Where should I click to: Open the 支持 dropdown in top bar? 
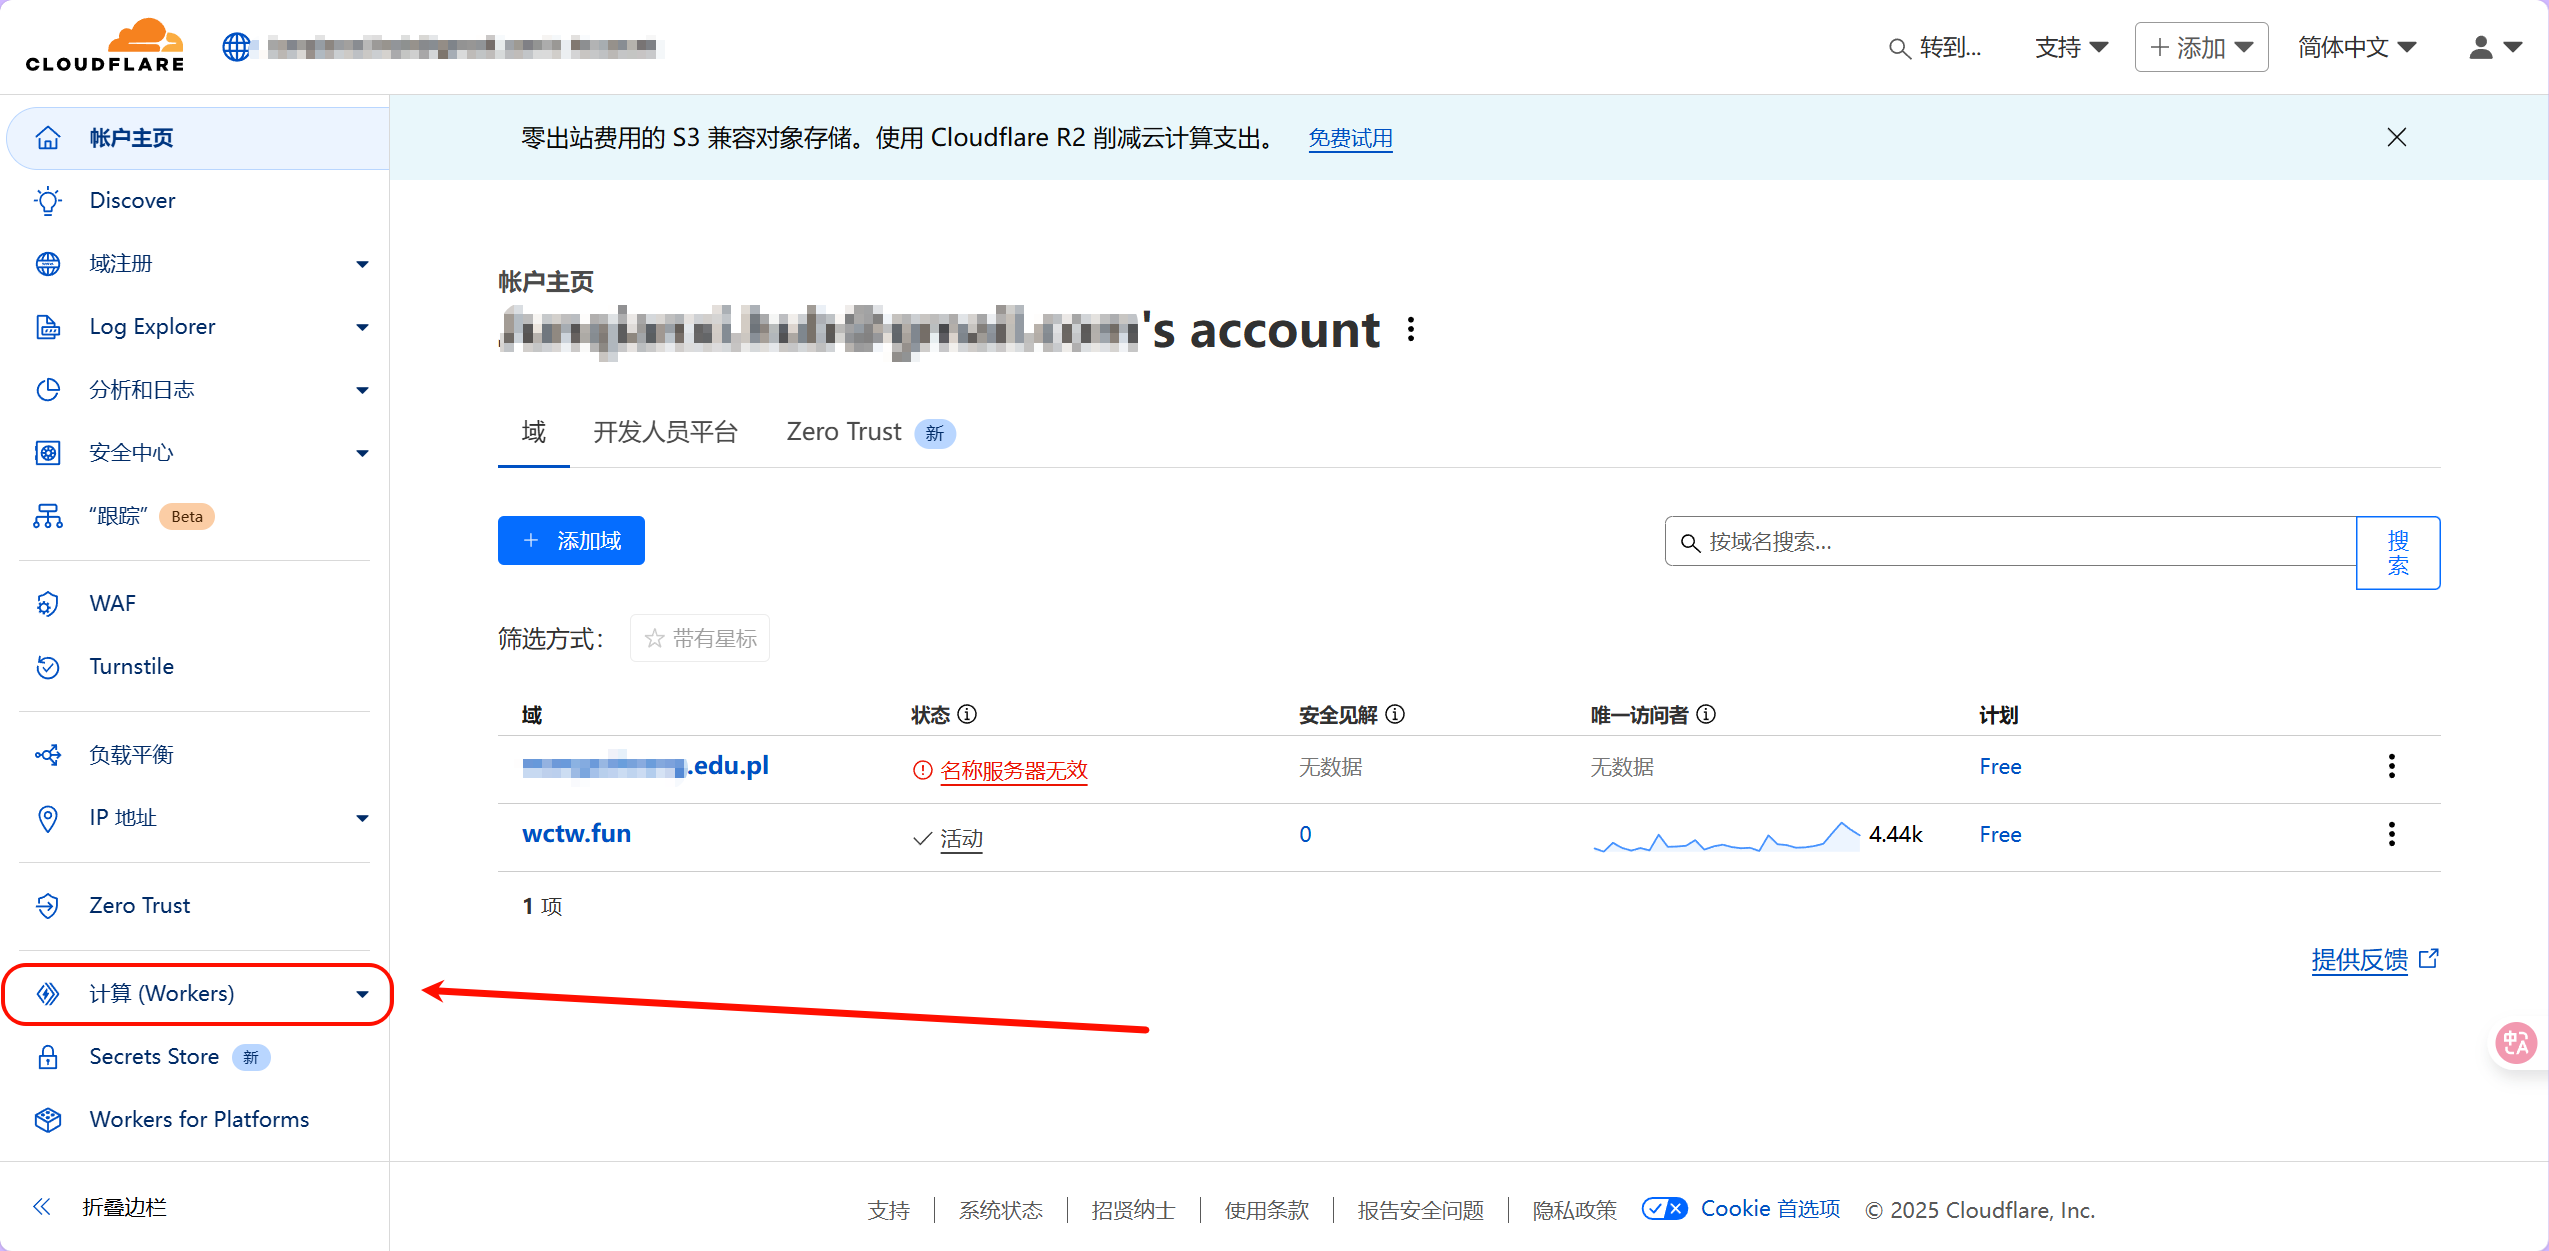pyautogui.click(x=2071, y=47)
